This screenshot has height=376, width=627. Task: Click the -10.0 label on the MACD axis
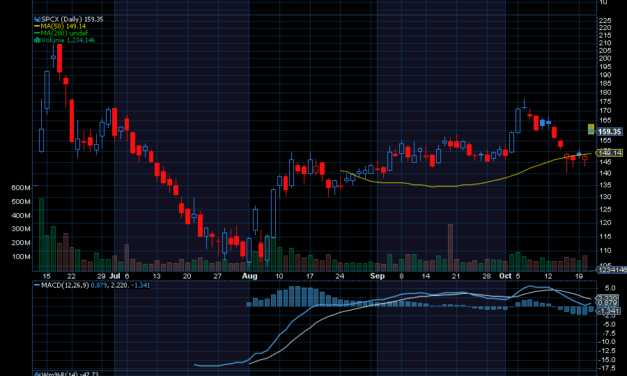[607, 342]
